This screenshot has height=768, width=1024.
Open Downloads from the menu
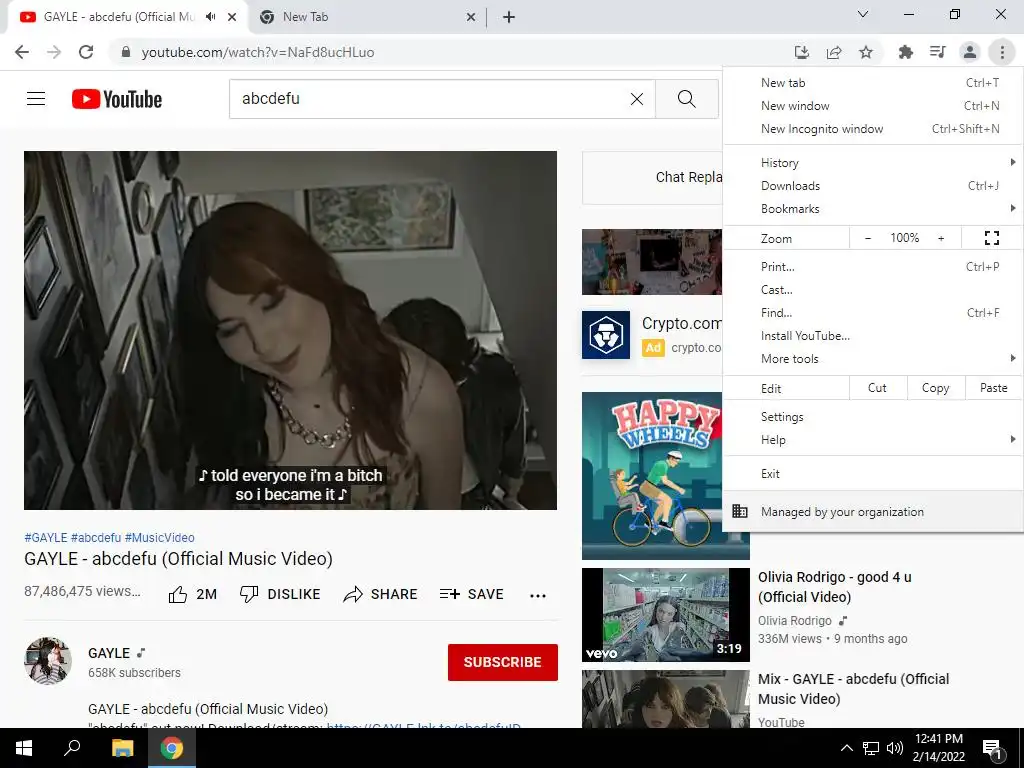coord(873,185)
